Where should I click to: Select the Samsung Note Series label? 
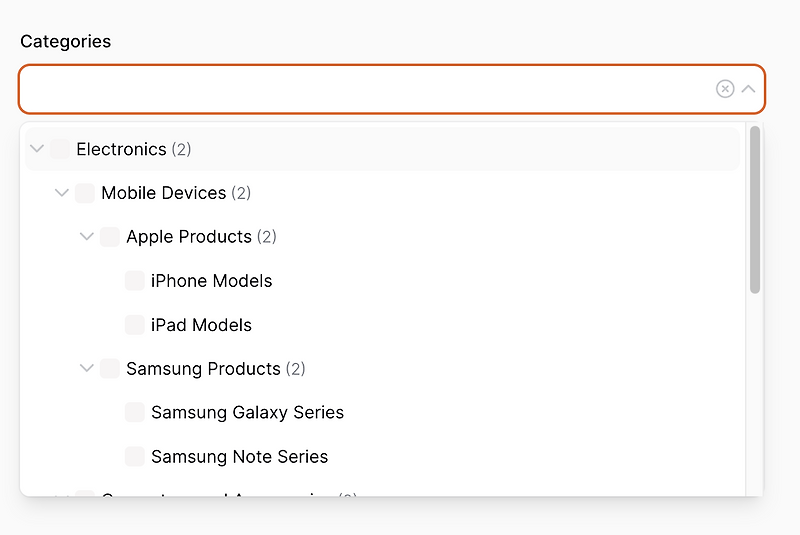tap(239, 457)
